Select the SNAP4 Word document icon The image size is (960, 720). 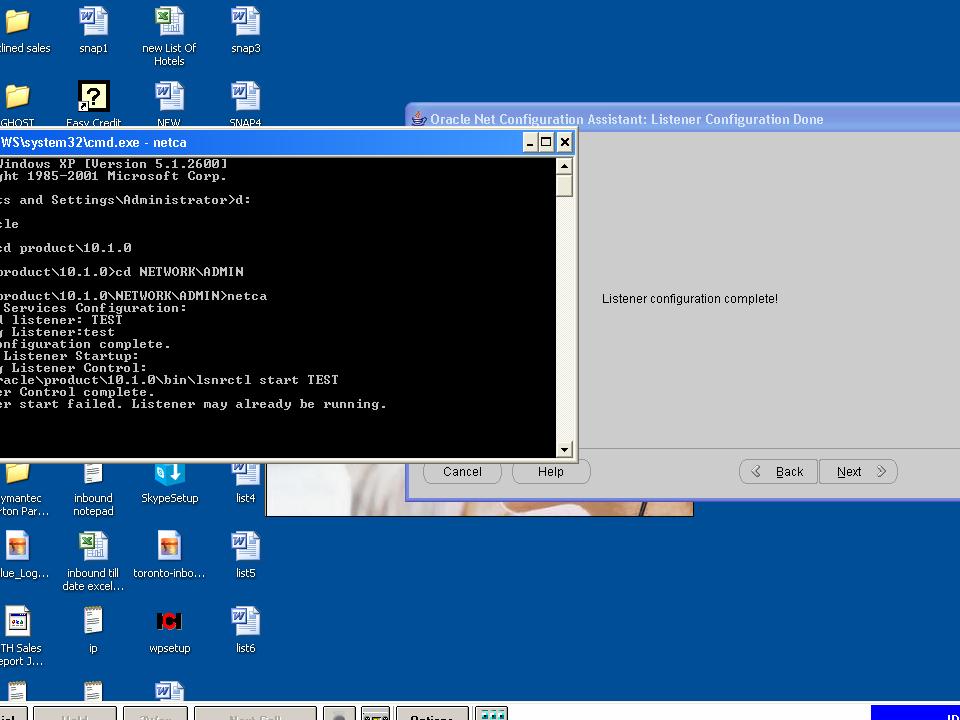coord(246,97)
